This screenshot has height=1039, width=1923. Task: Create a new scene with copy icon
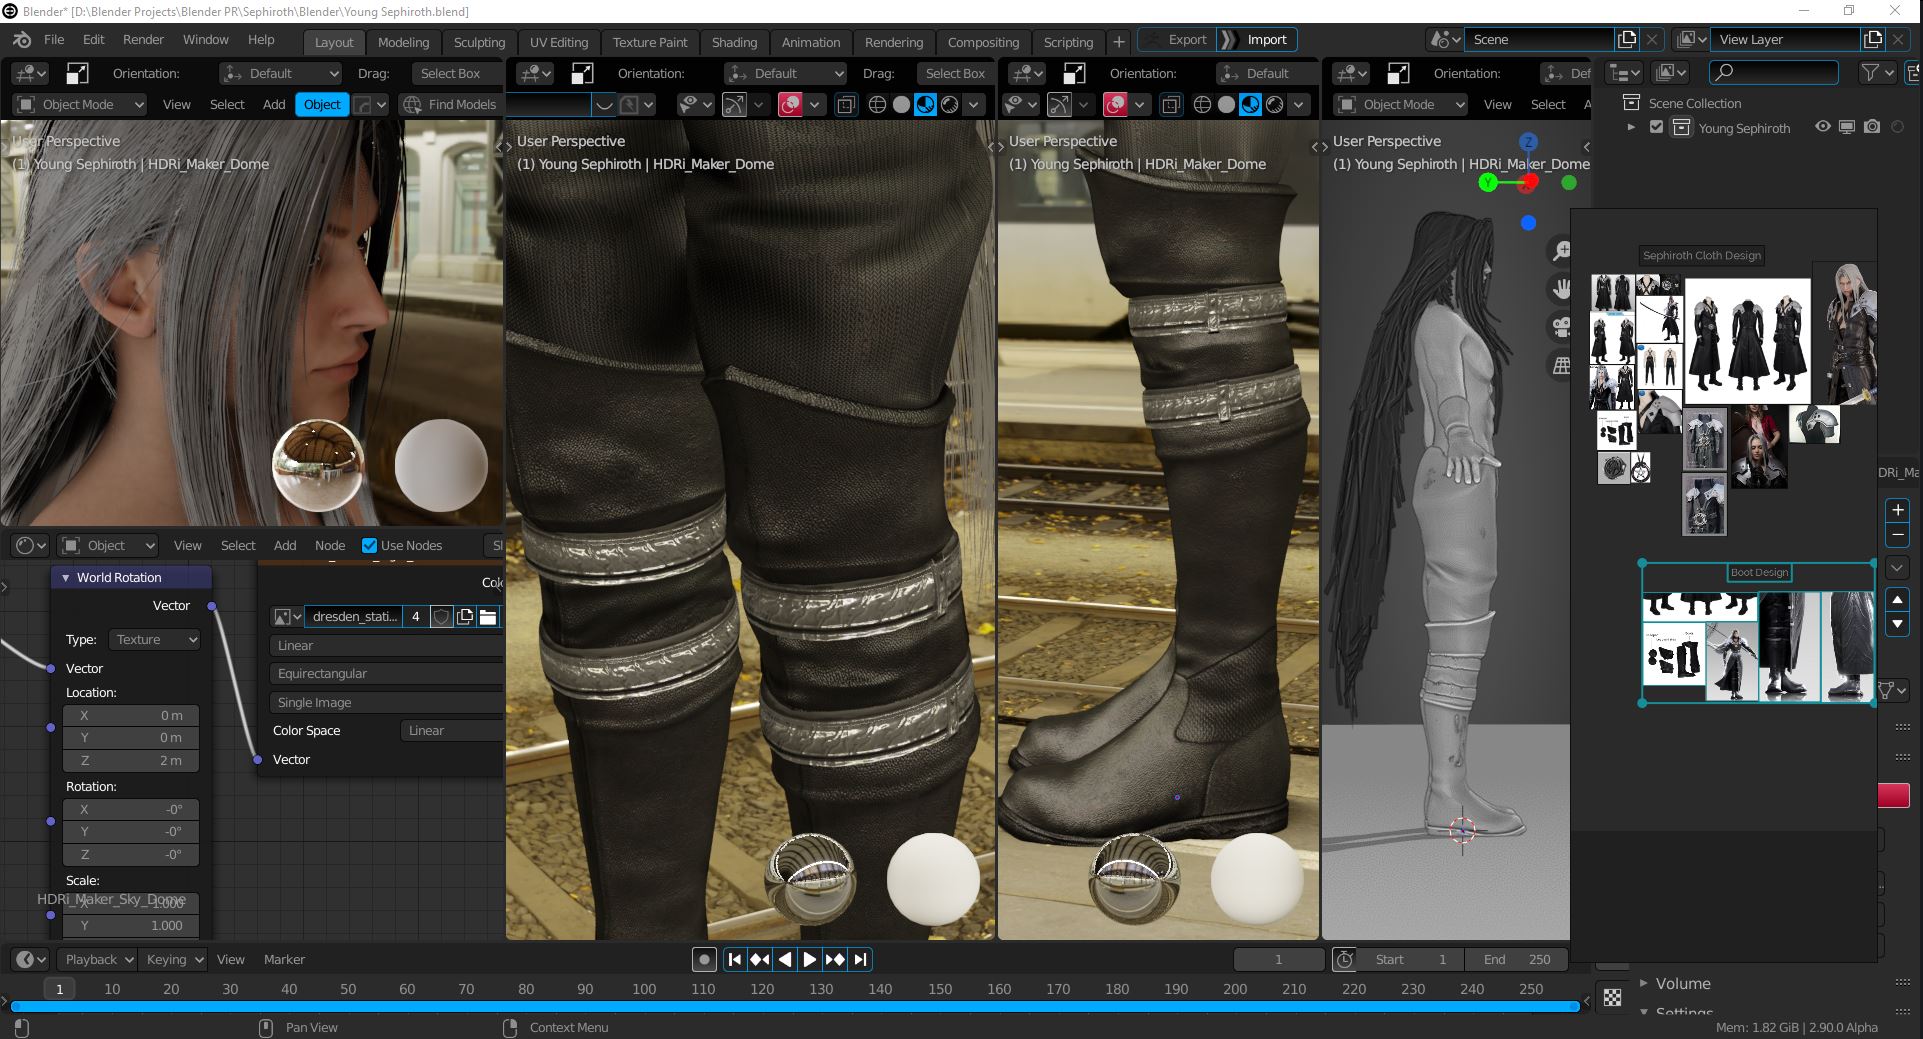tap(1627, 40)
